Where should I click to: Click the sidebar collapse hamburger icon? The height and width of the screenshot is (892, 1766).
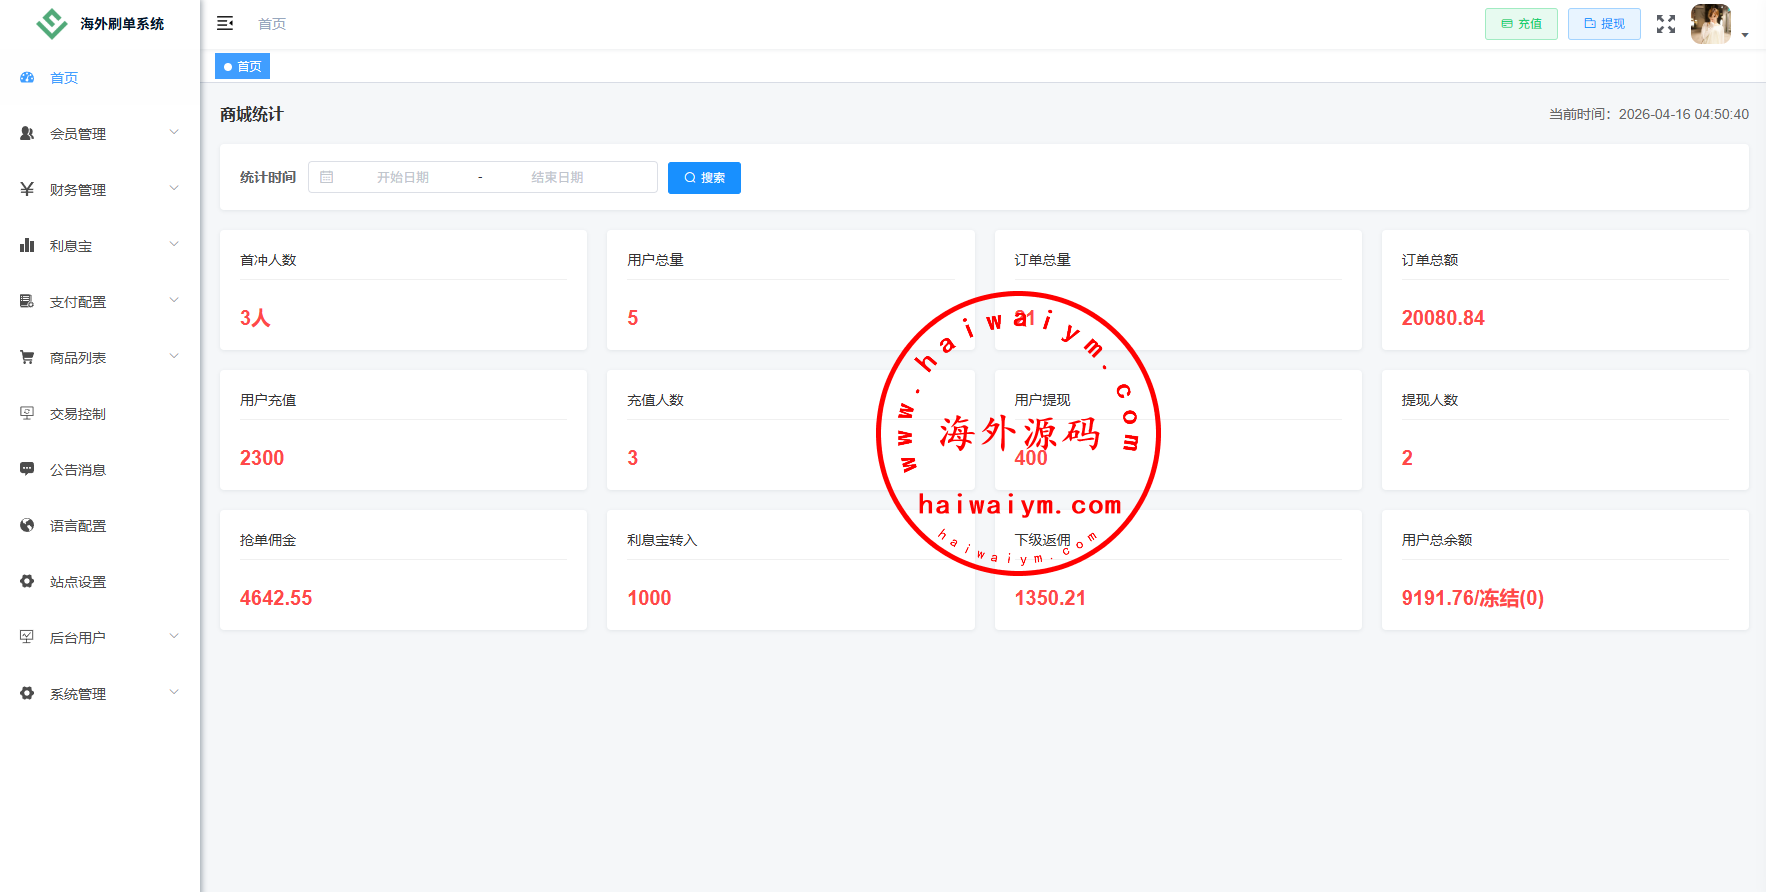click(x=225, y=23)
